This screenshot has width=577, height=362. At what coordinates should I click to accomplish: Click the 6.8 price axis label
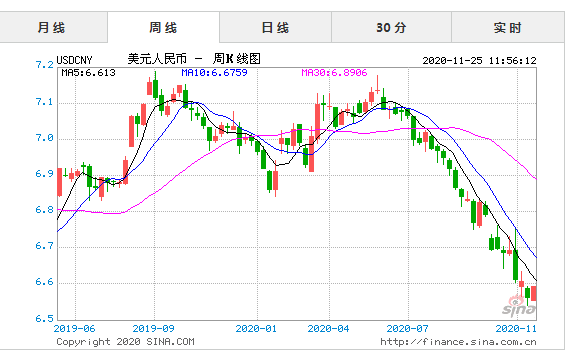point(45,210)
